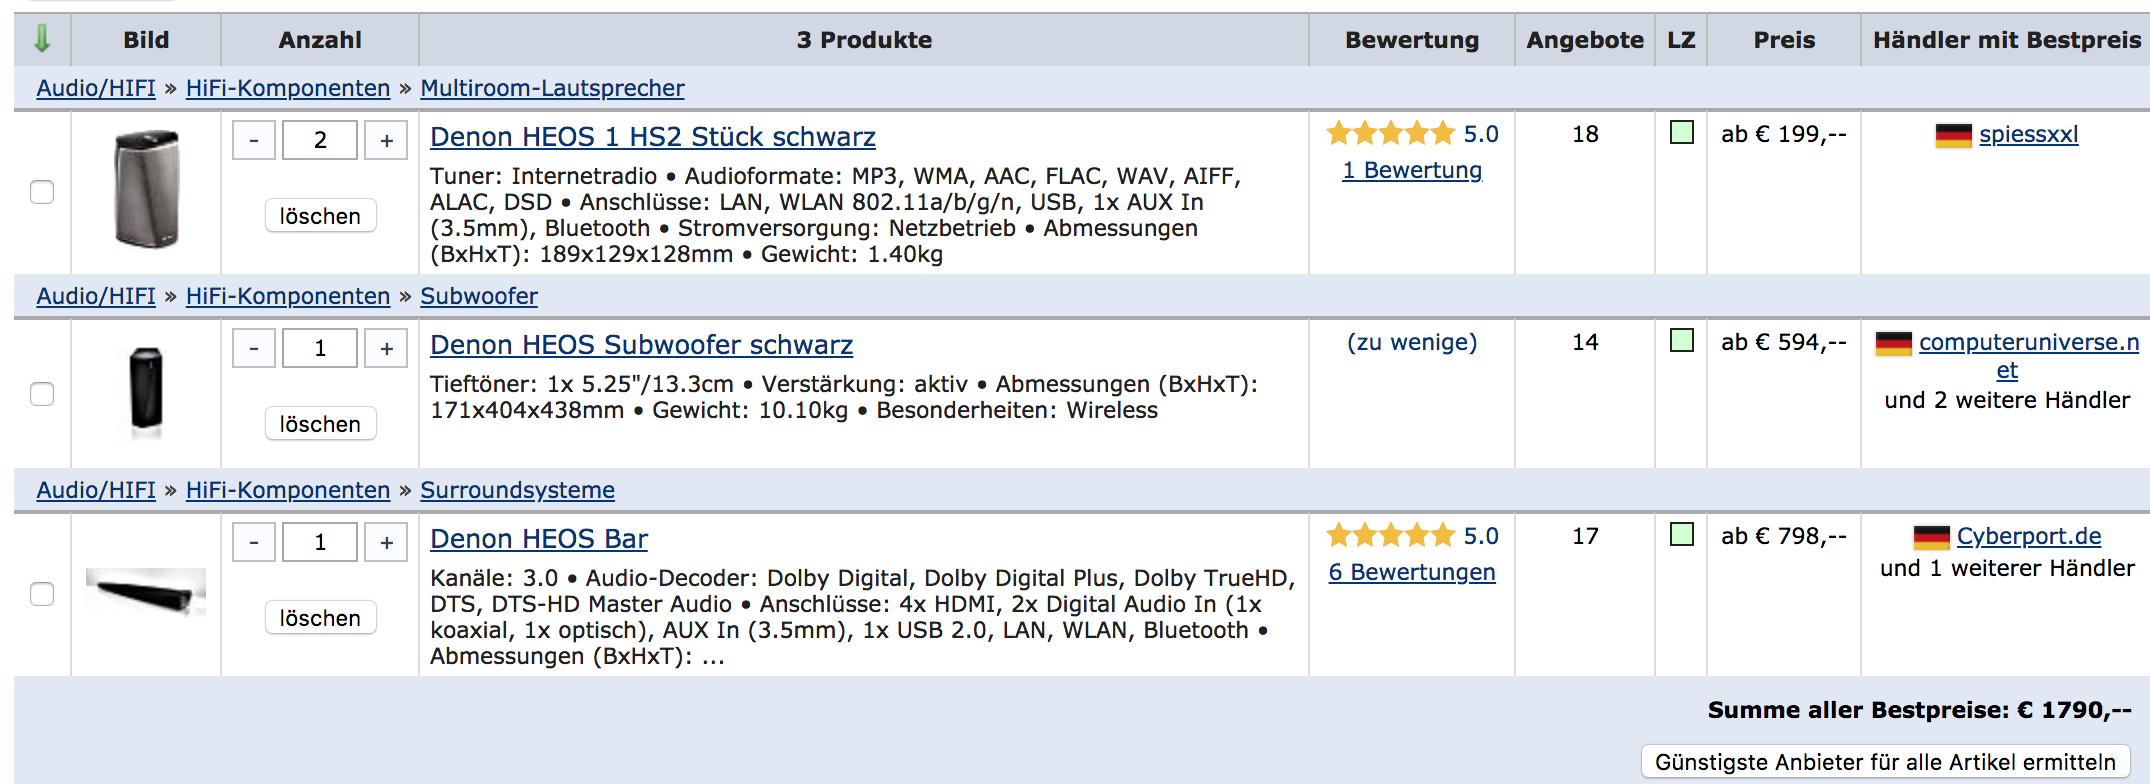This screenshot has width=2150, height=784.
Task: Increase quantity of Denon HEOS Bar
Action: (x=387, y=543)
